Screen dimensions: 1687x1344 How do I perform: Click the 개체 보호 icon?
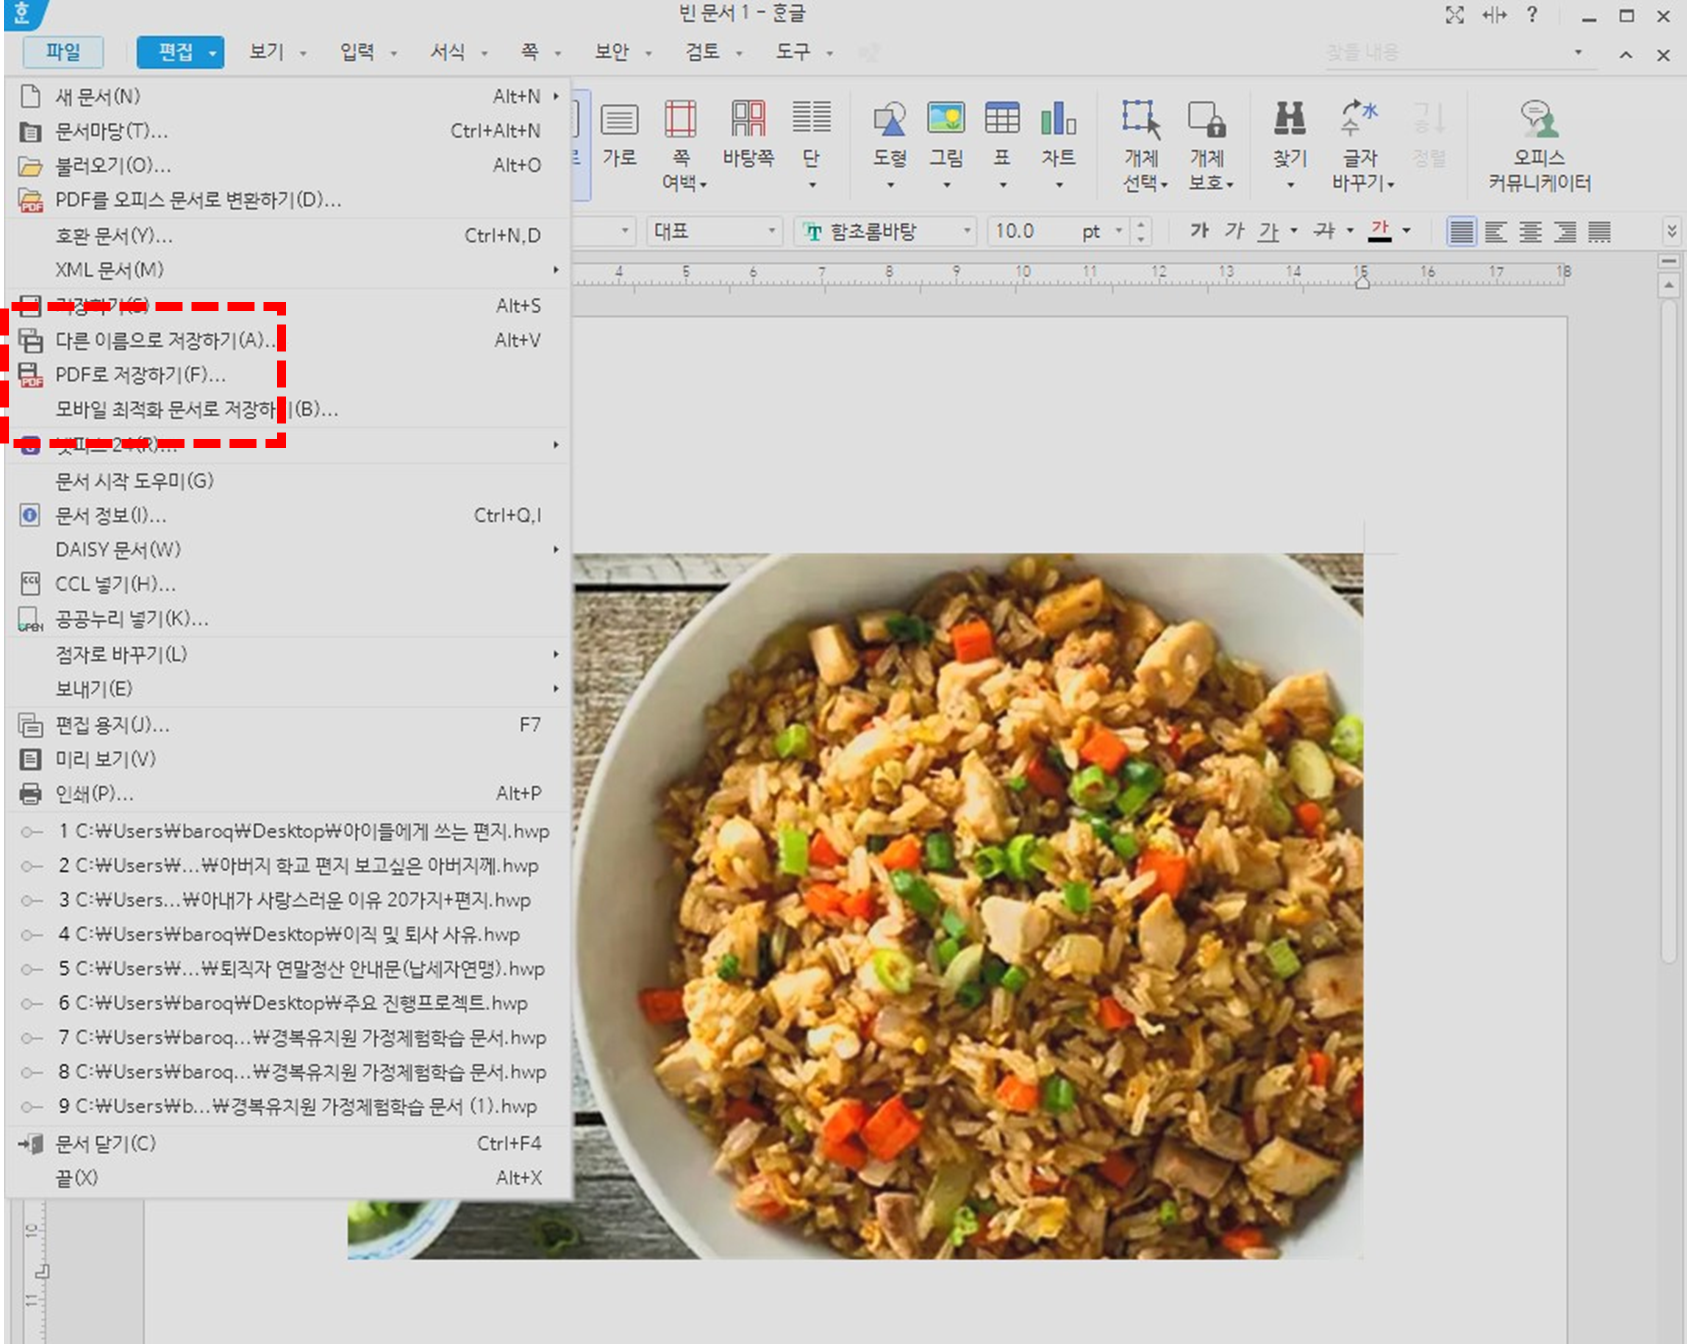(x=1208, y=145)
